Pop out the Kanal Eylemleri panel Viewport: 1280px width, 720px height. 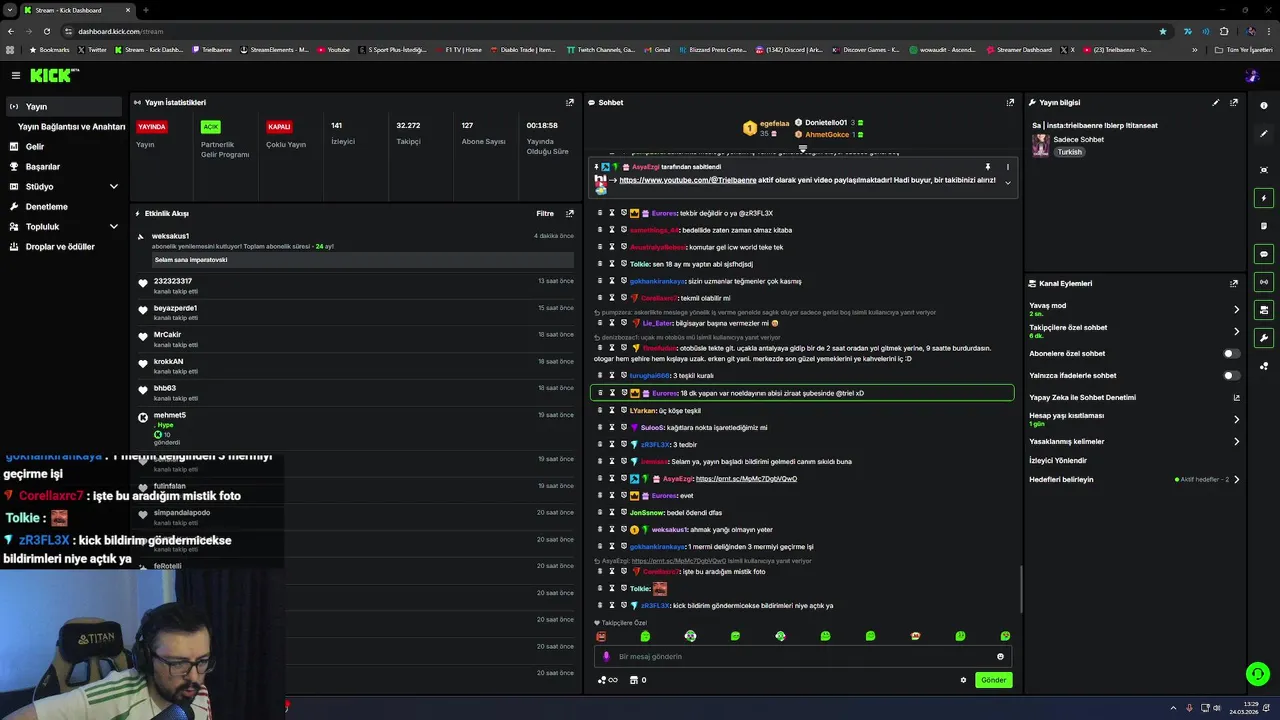pyautogui.click(x=1234, y=283)
